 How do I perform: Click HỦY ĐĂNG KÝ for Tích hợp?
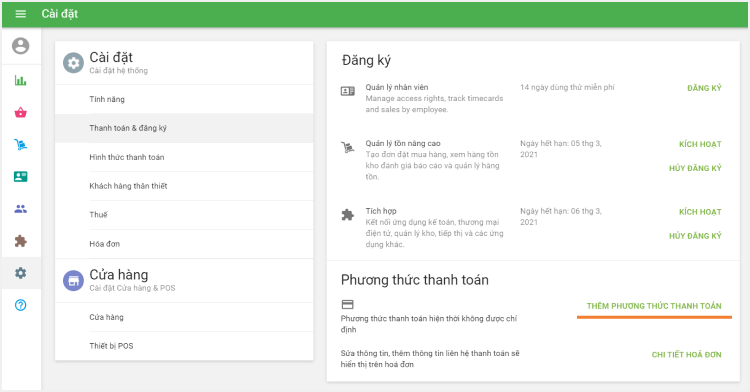coord(695,236)
